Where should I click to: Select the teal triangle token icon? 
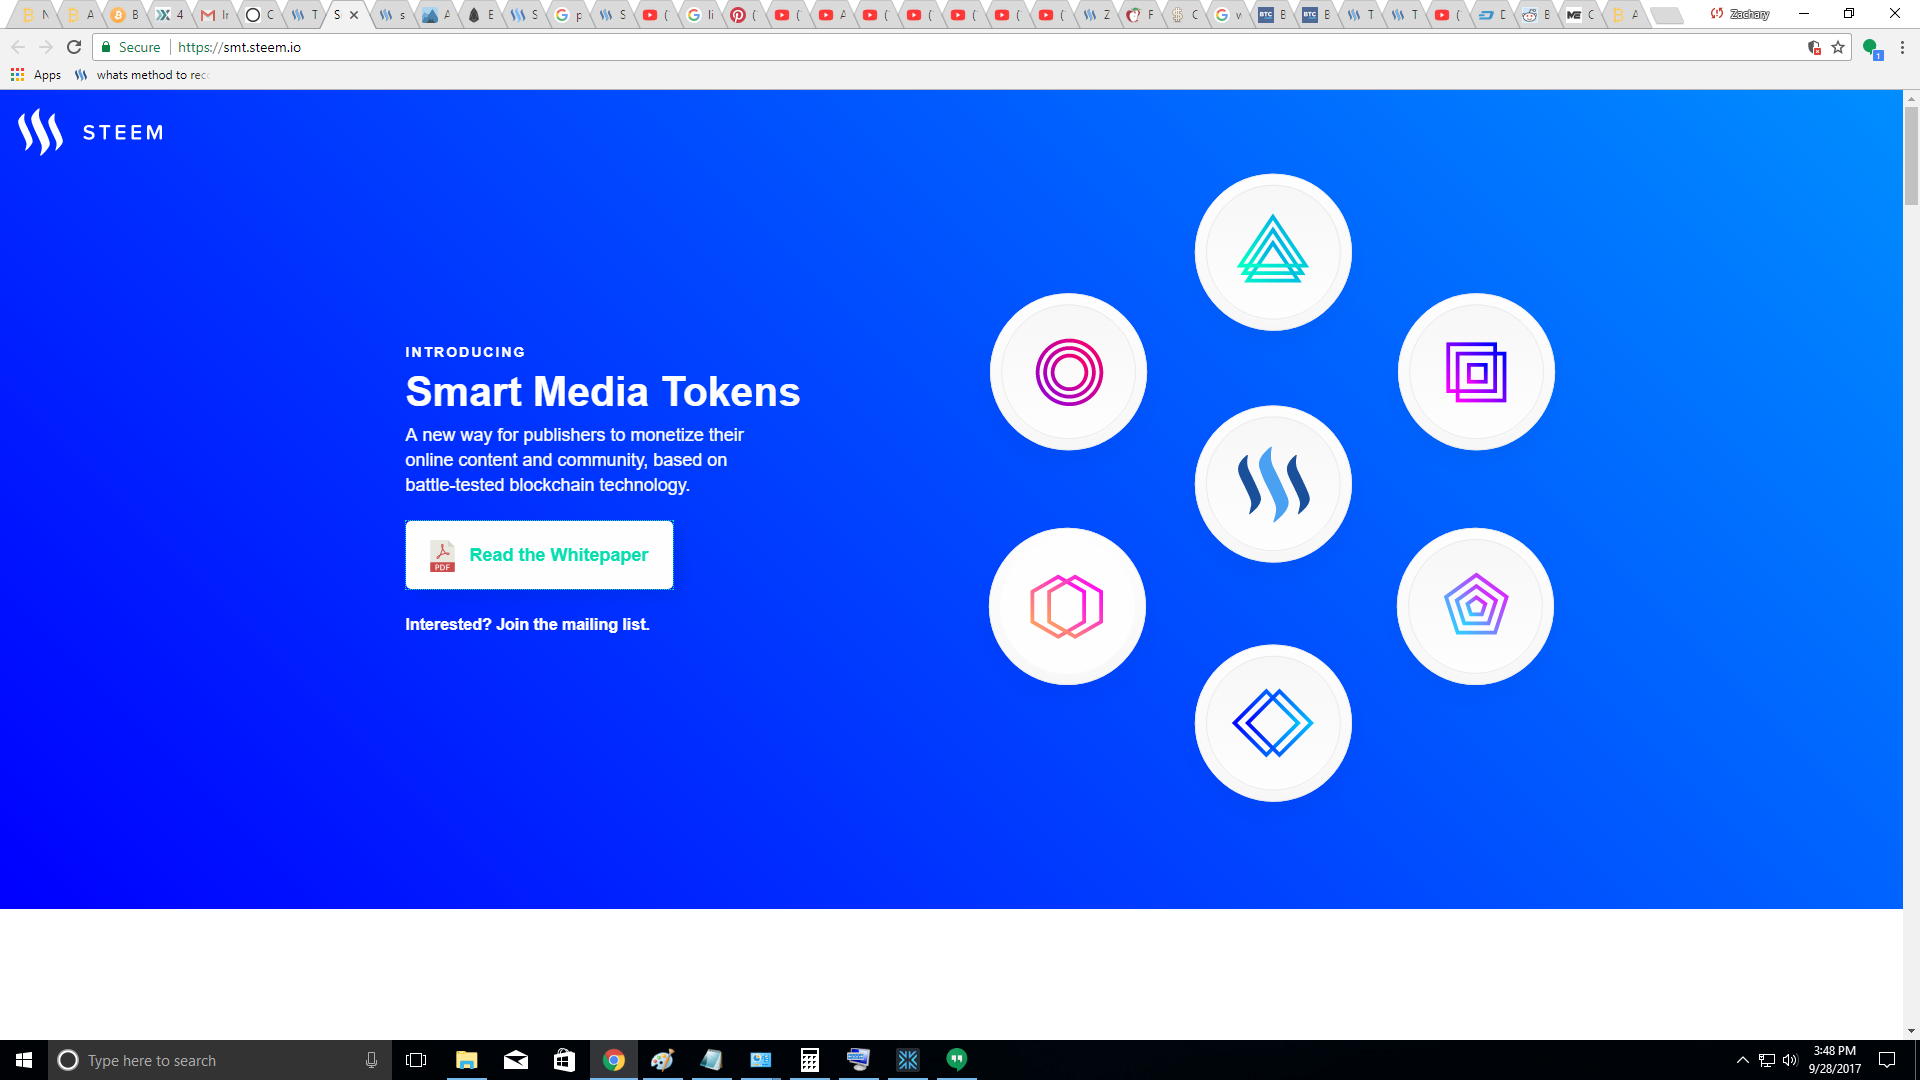pyautogui.click(x=1273, y=252)
